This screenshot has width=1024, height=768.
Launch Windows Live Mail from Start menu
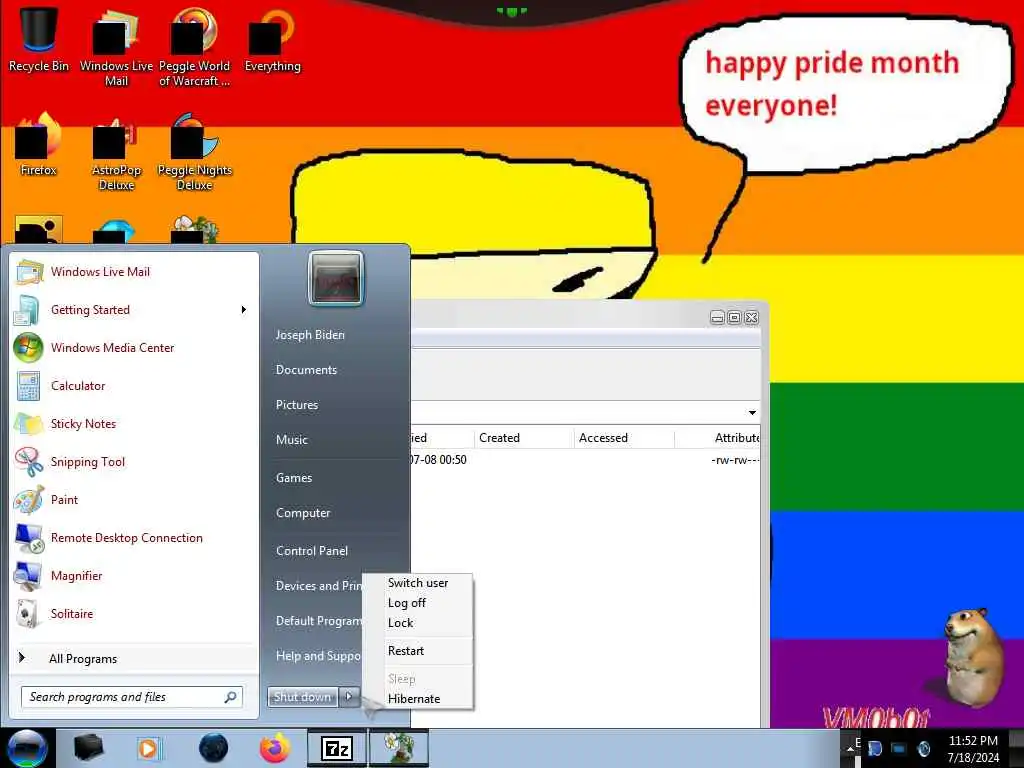(x=135, y=272)
